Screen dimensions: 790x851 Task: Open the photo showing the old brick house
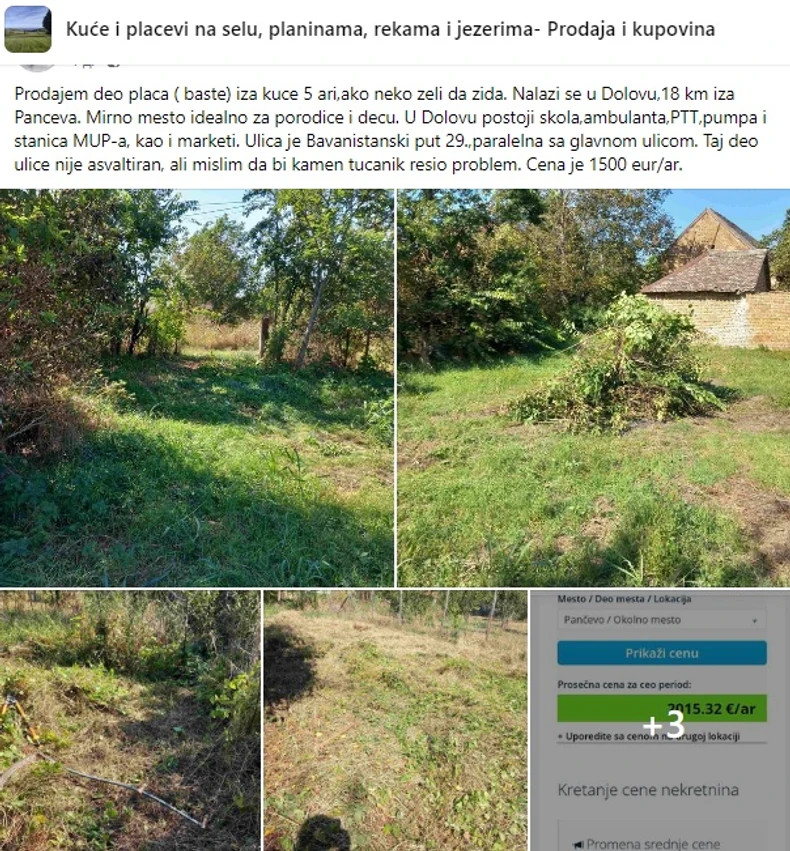(593, 387)
